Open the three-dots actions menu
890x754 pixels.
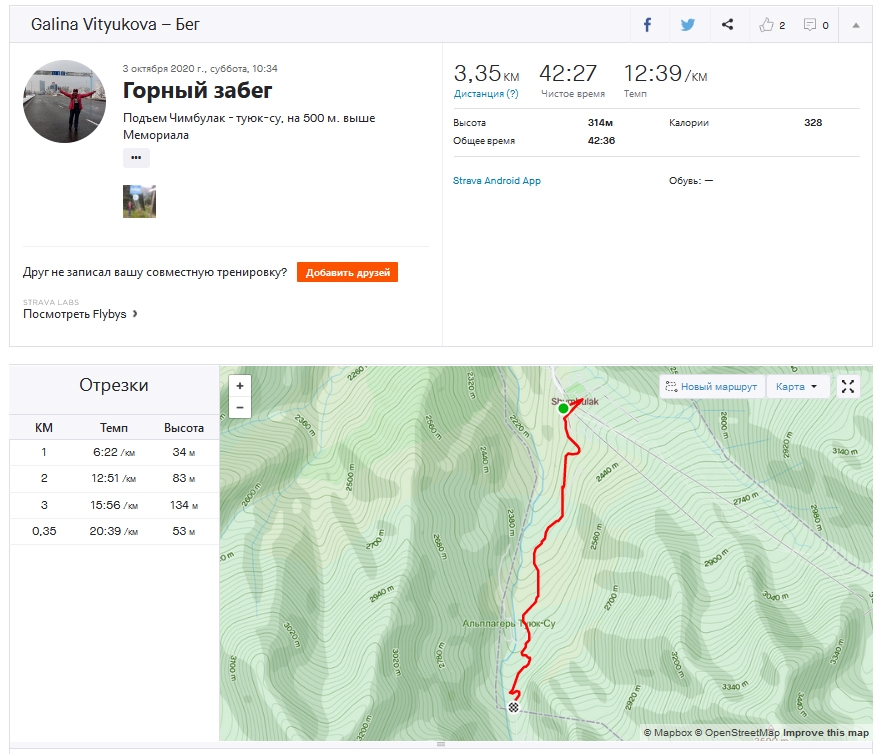coord(136,157)
